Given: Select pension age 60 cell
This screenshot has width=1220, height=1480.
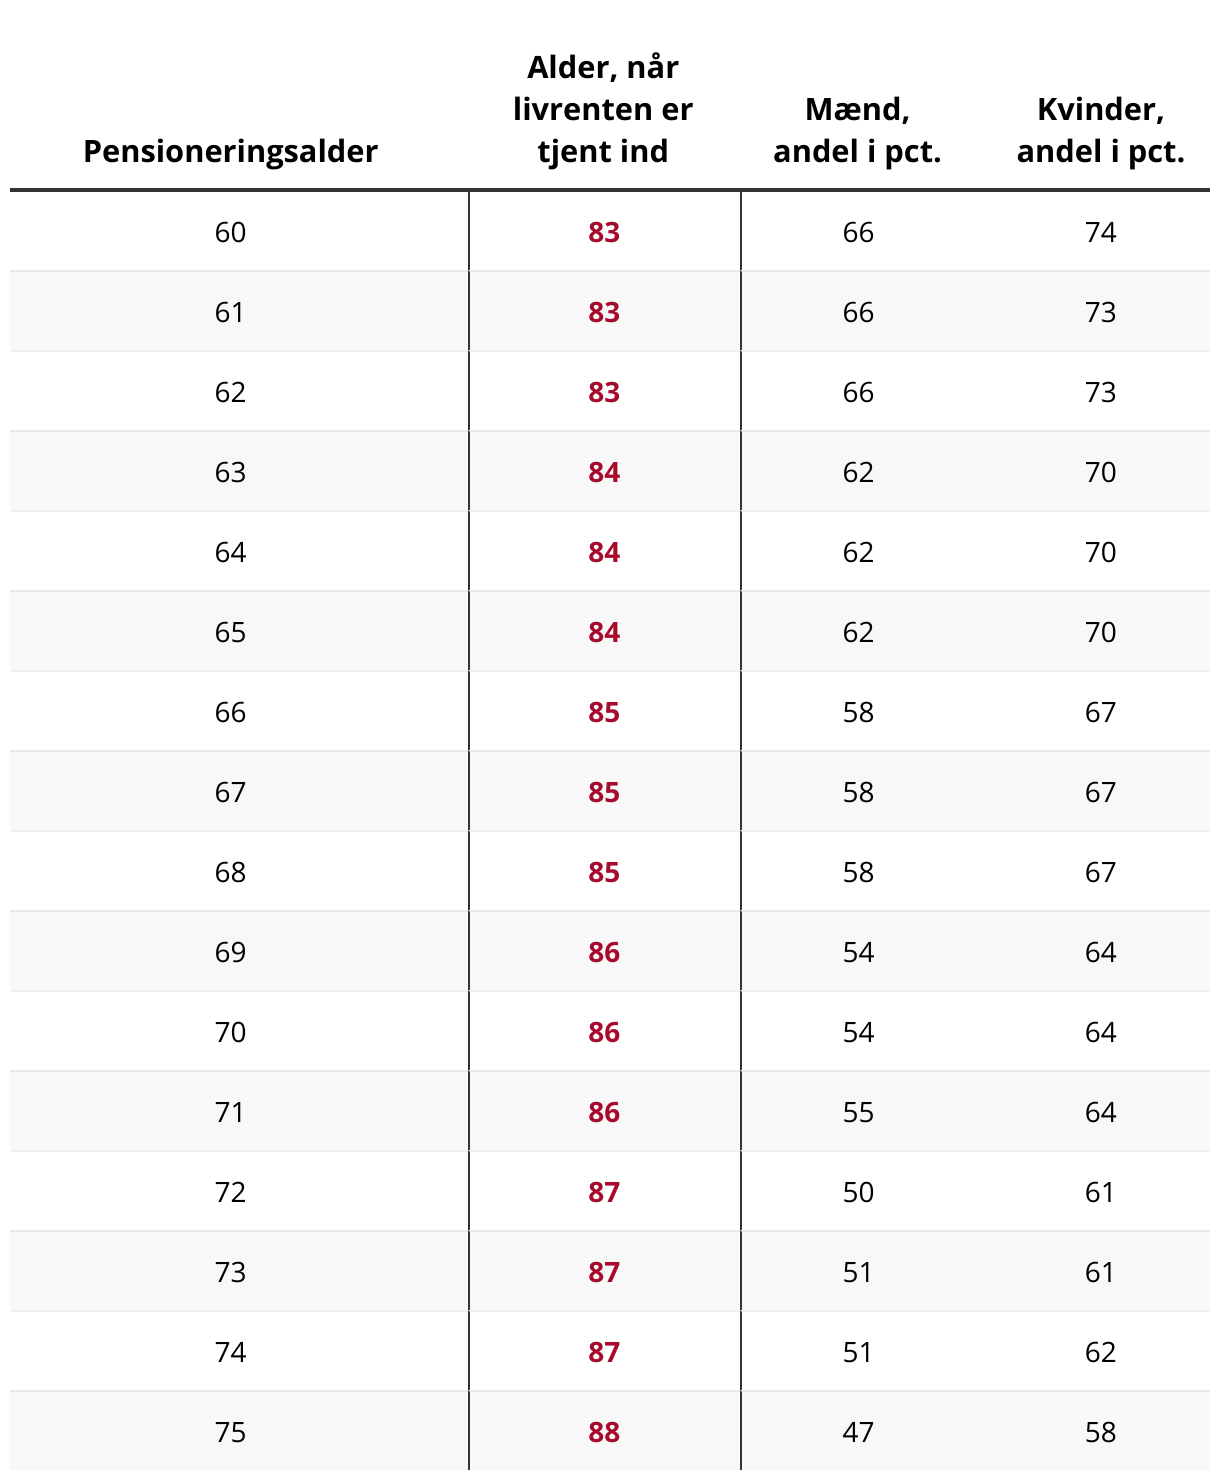Looking at the screenshot, I should [x=230, y=232].
